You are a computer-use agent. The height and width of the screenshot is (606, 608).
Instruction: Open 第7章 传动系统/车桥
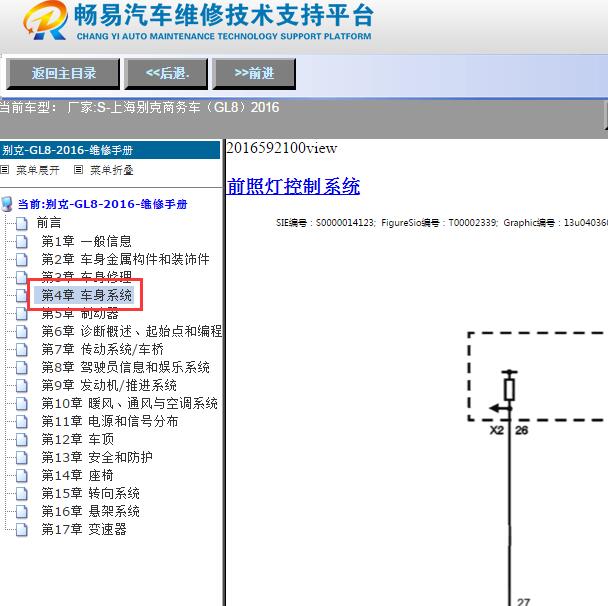(102, 349)
